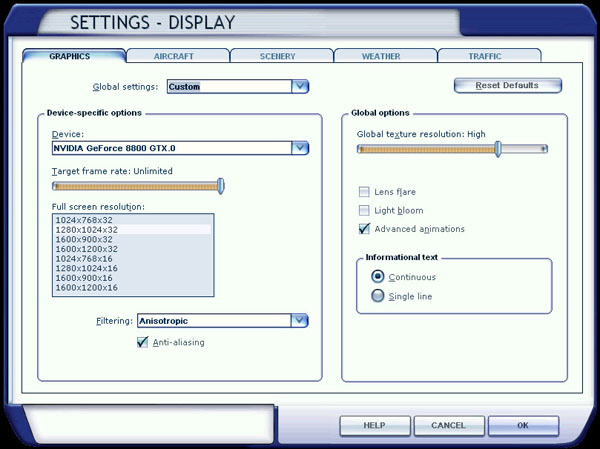Select Continuous informational text option
Viewport: 600px width, 449px height.
[378, 276]
